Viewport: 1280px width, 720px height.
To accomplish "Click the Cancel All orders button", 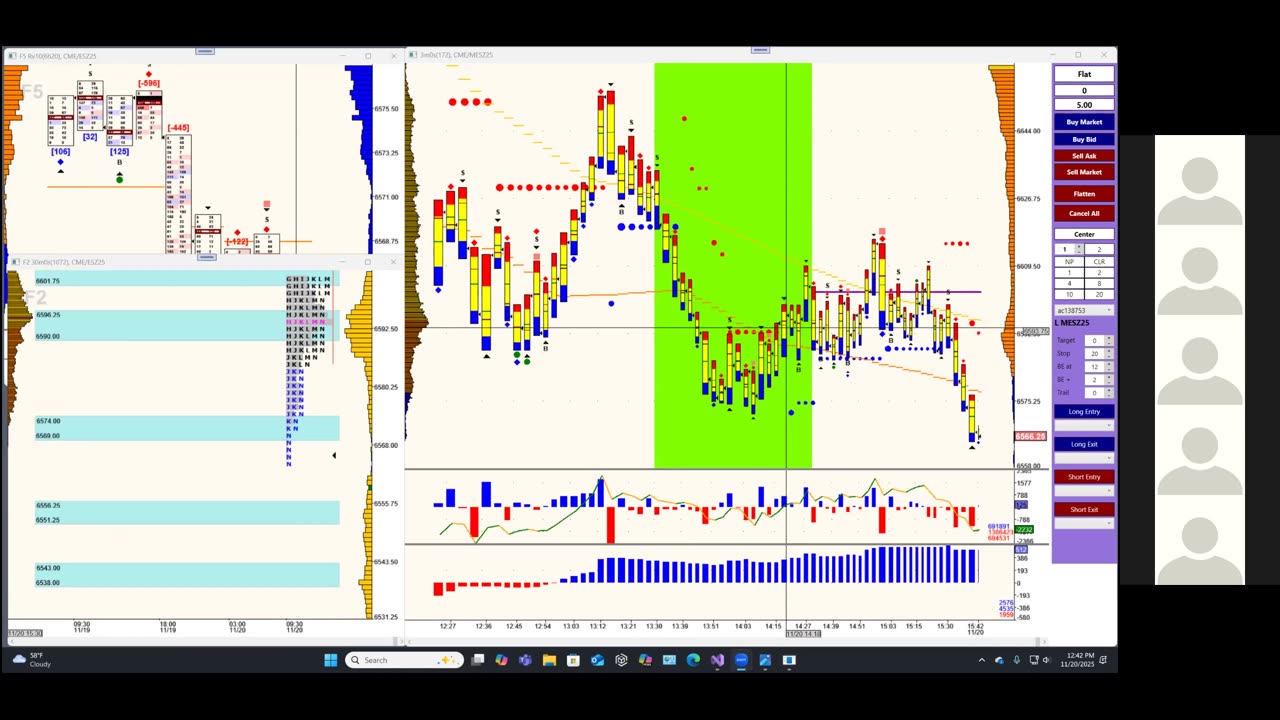I will [x=1084, y=213].
